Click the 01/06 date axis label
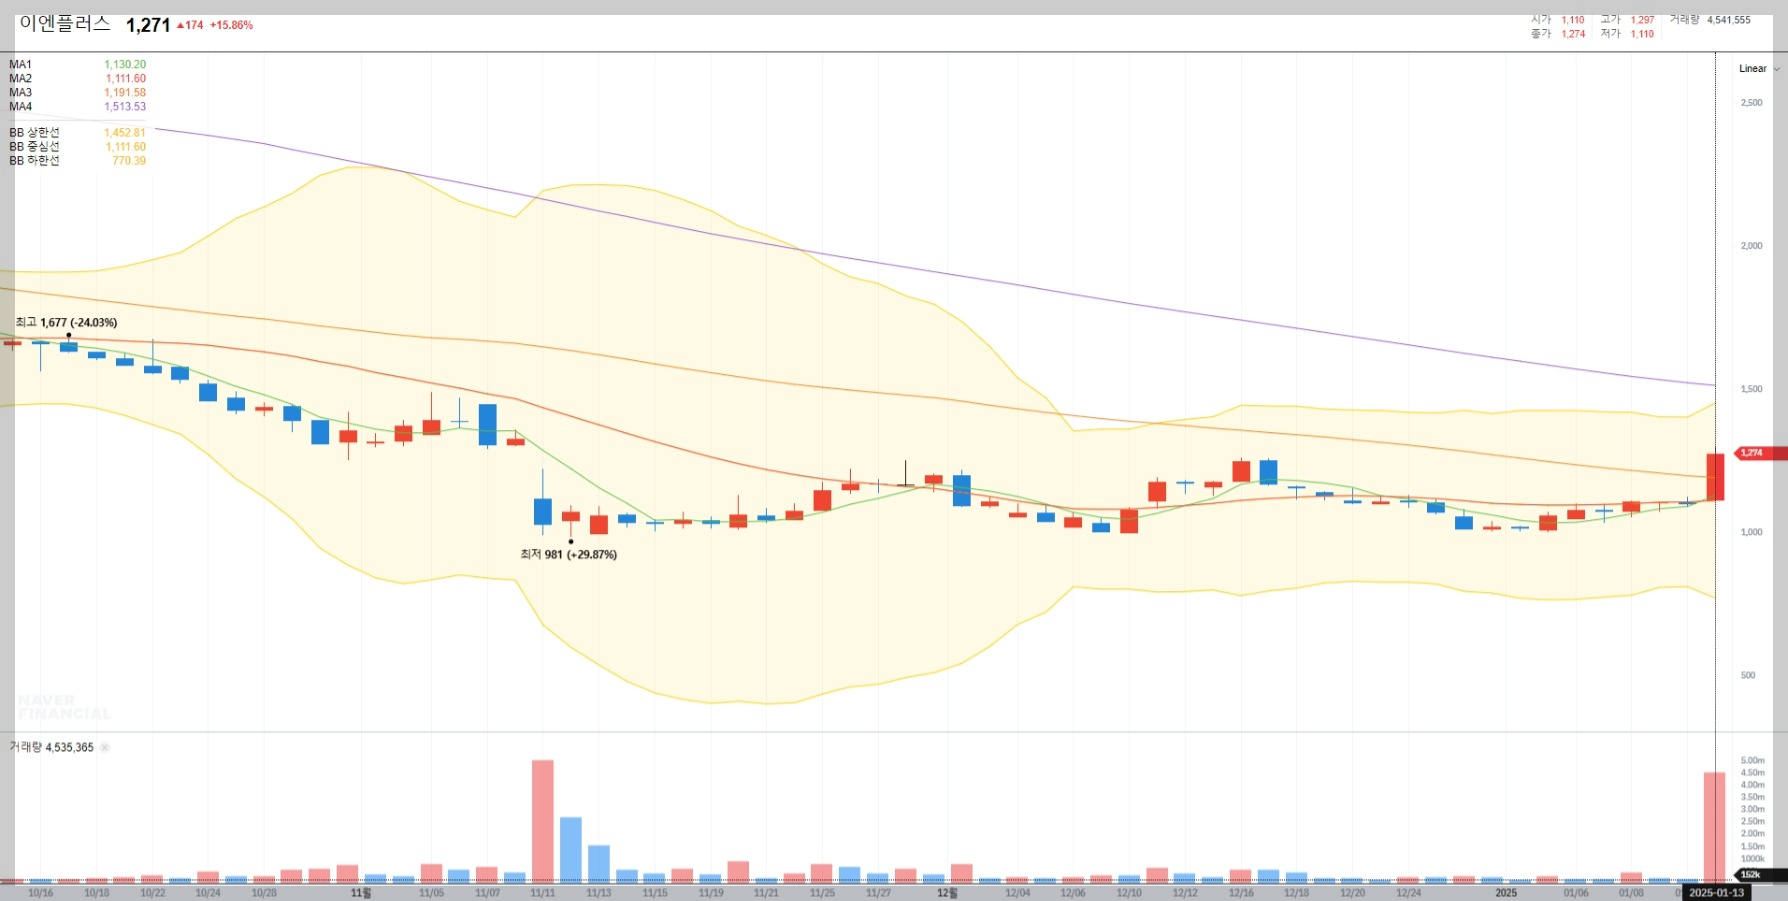 pos(1576,893)
